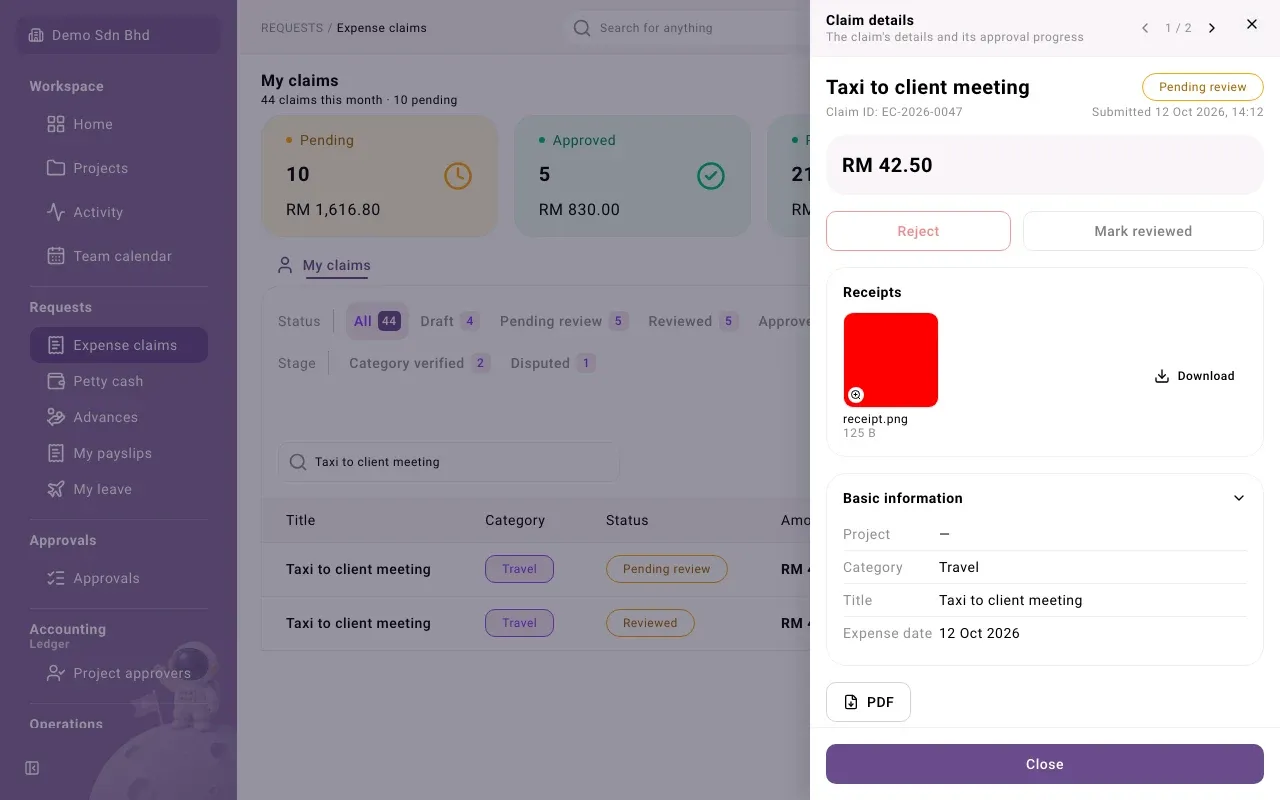Open the Reviewed taxi claim row
The image size is (1280, 800).
pos(536,623)
